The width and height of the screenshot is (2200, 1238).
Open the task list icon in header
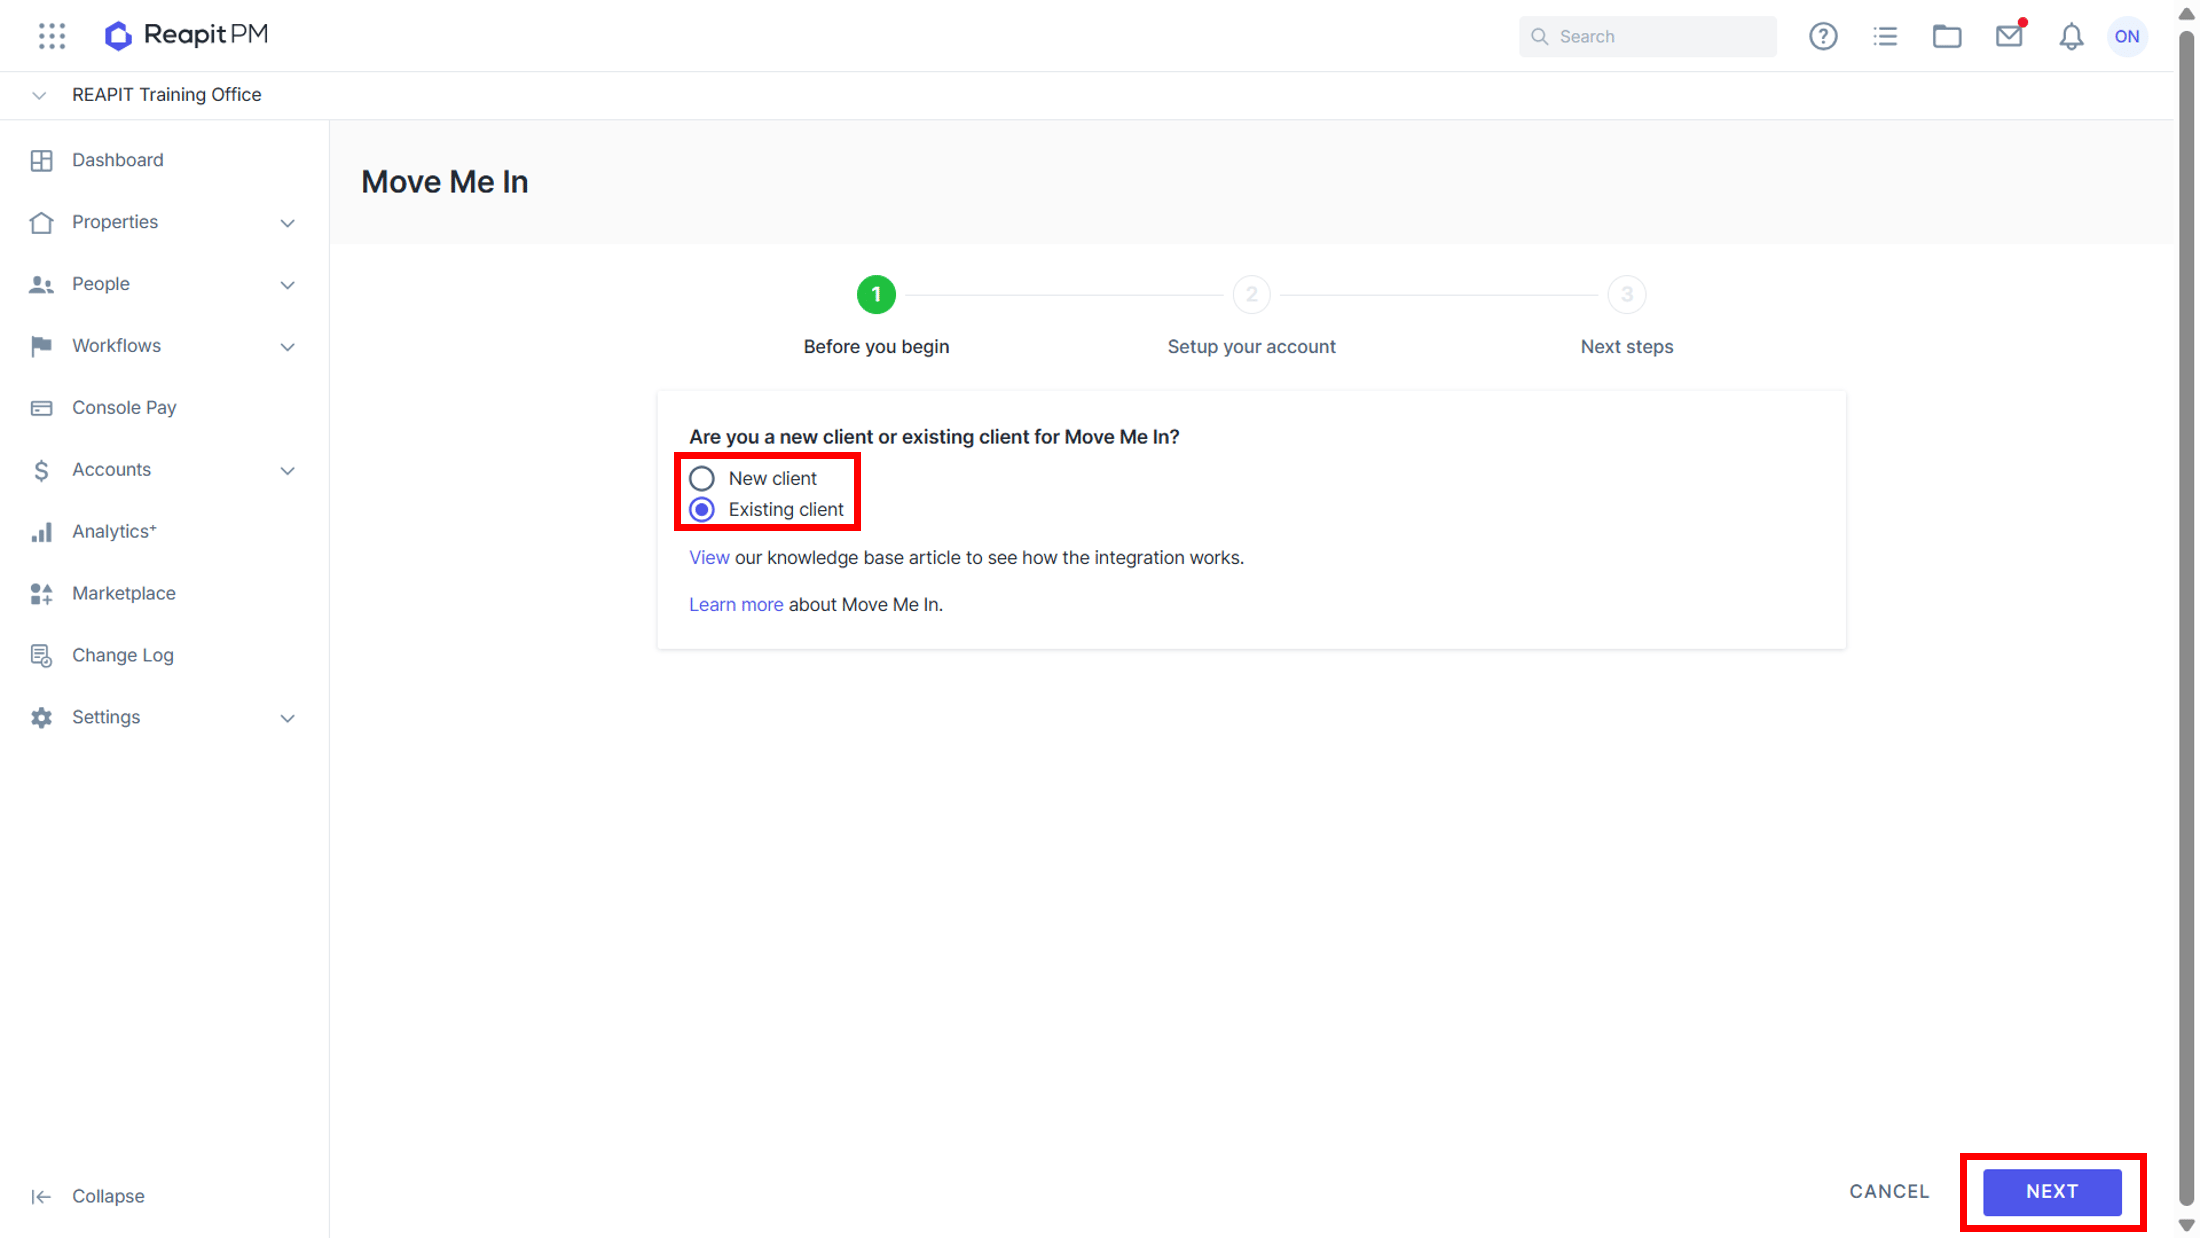(1885, 36)
